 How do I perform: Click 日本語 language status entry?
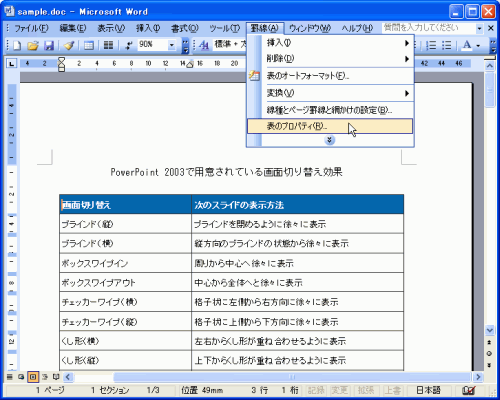point(429,390)
